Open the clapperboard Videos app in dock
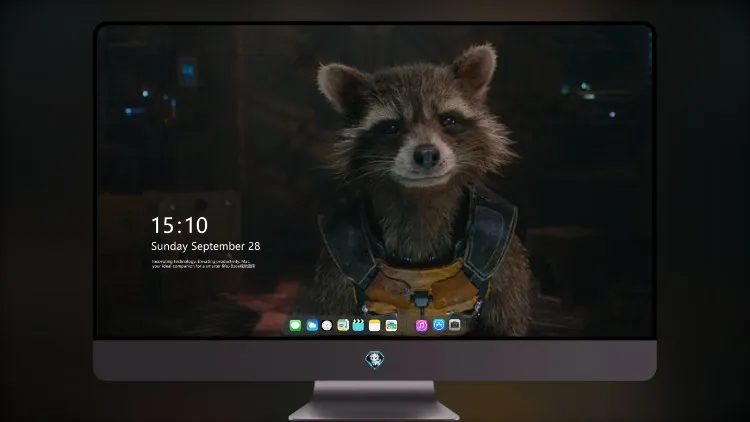 point(358,326)
